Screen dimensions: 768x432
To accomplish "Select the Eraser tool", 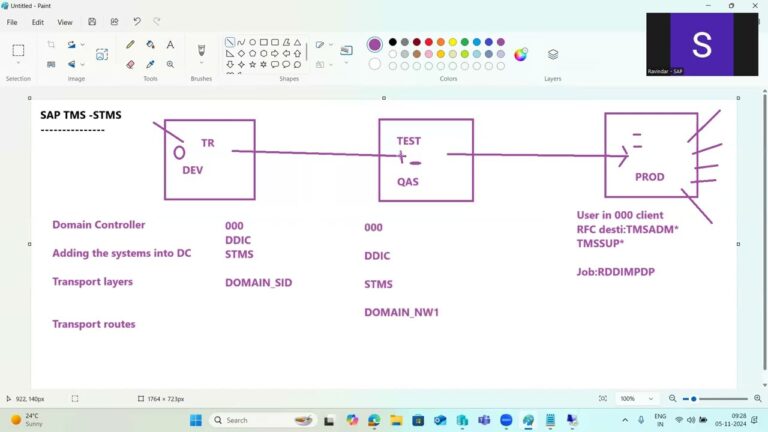I will (130, 64).
